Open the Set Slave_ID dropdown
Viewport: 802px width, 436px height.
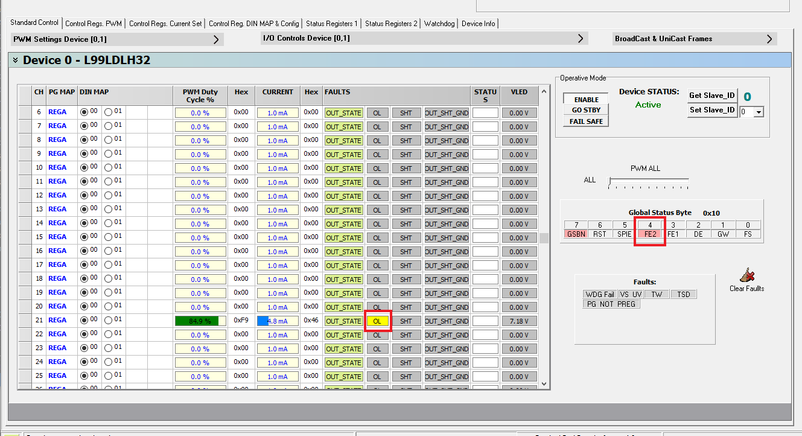click(x=758, y=111)
